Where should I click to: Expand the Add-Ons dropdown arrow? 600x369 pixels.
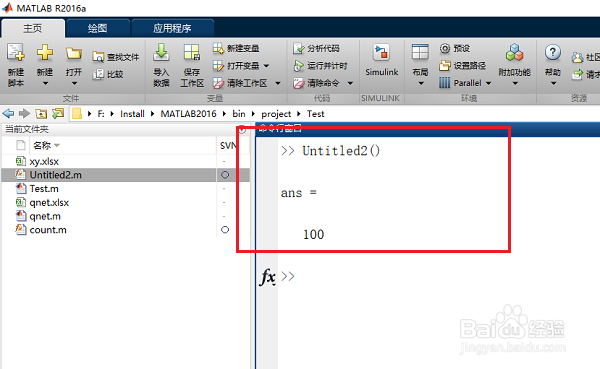(515, 83)
